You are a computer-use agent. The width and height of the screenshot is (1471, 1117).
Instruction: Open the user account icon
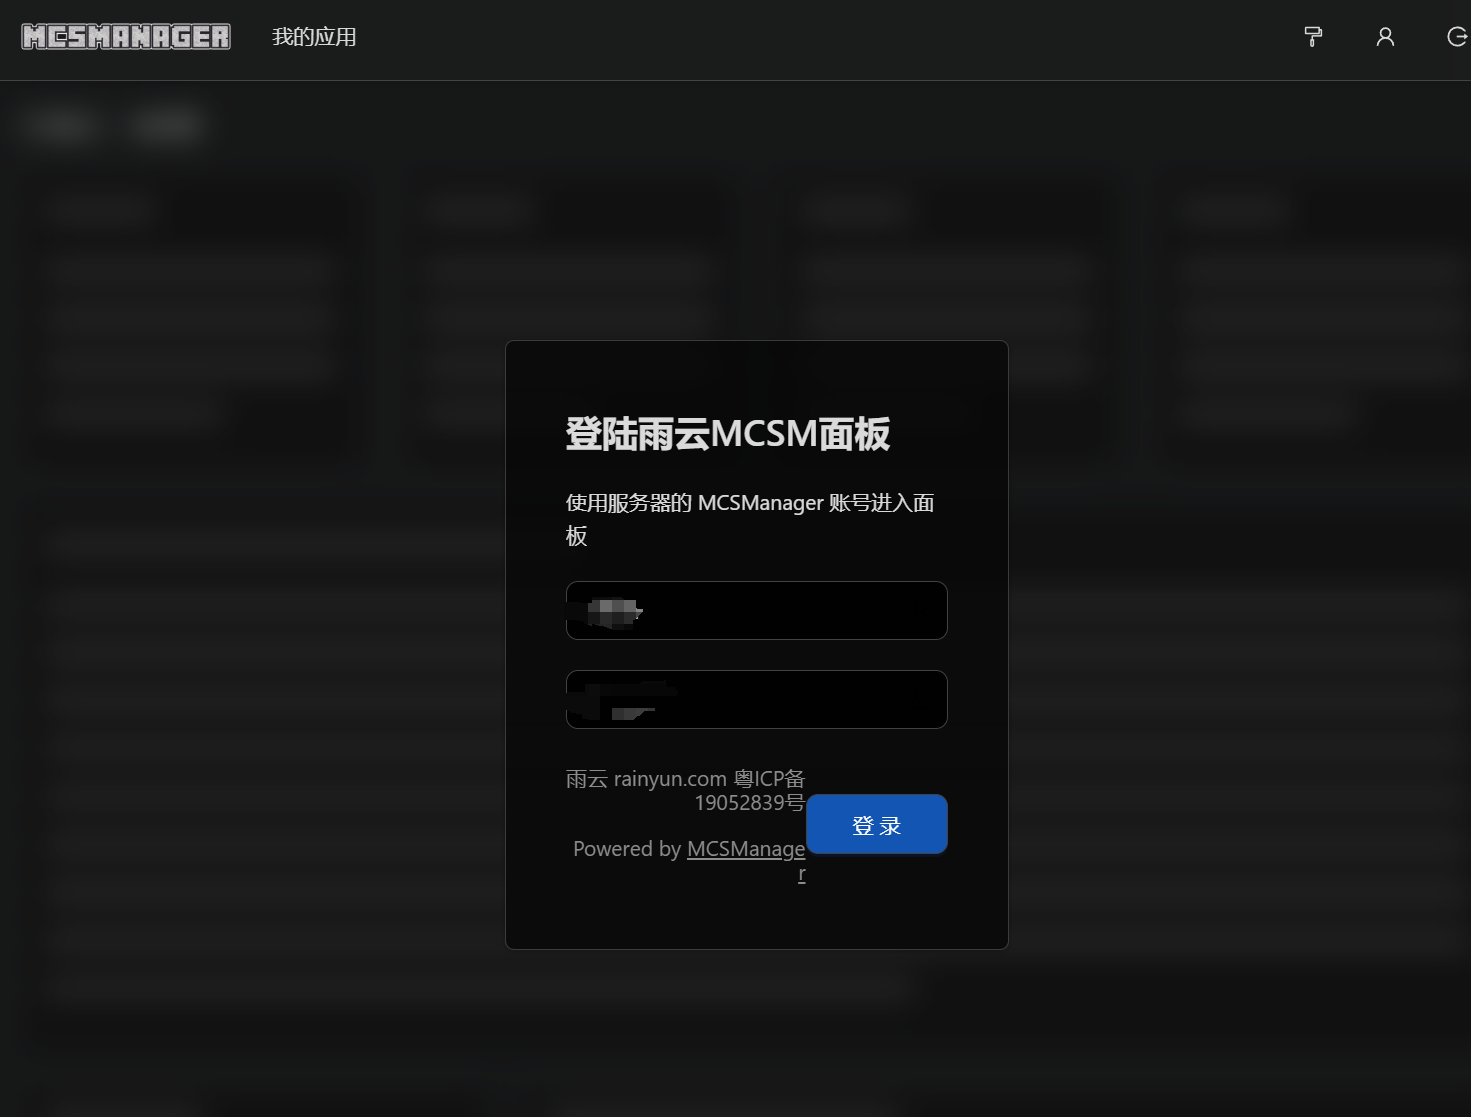(1385, 37)
